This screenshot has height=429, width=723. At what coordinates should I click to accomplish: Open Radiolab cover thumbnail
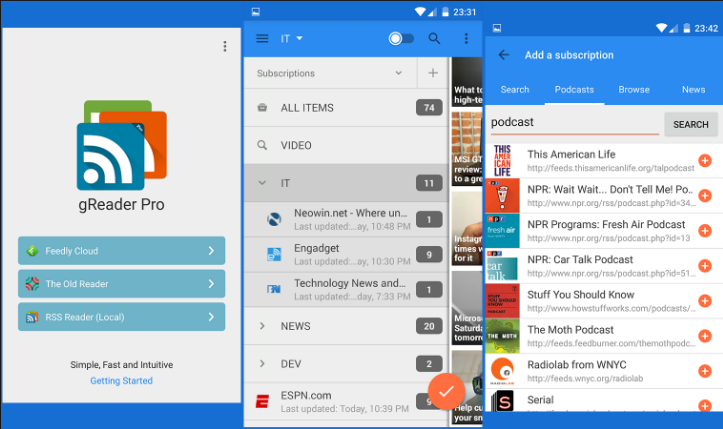503,371
